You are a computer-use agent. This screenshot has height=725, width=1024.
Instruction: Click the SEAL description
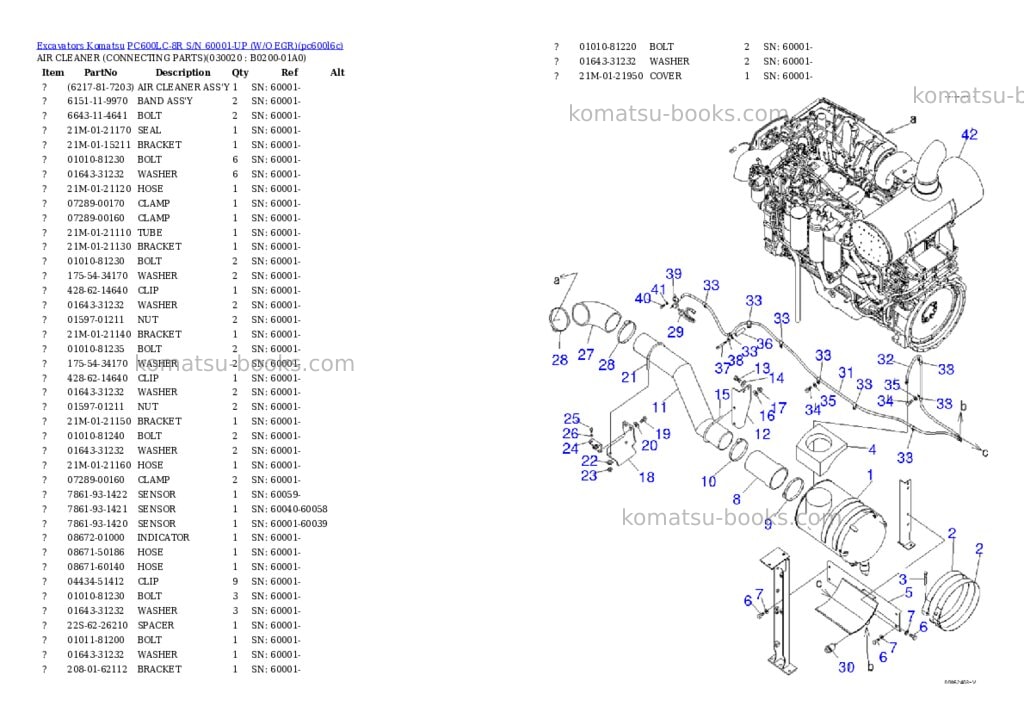coord(149,131)
